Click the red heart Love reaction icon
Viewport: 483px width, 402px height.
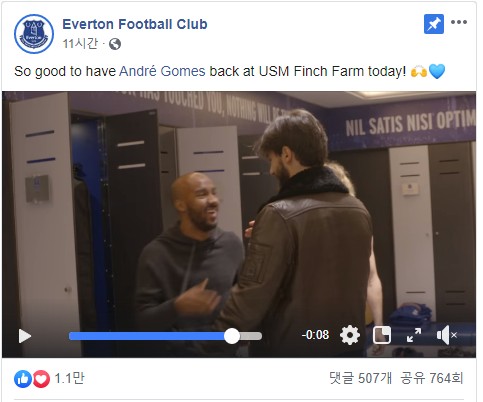tap(41, 379)
